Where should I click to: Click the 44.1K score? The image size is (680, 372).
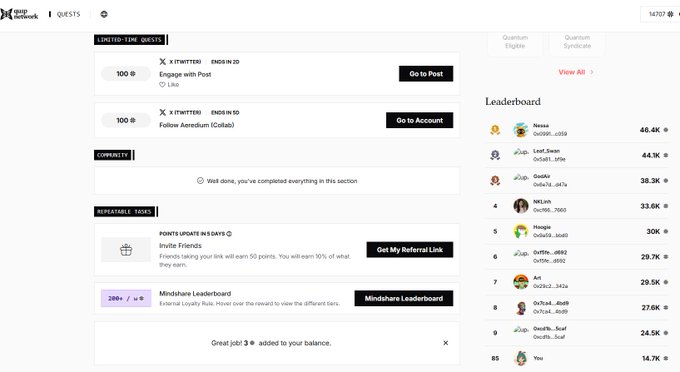(651, 155)
